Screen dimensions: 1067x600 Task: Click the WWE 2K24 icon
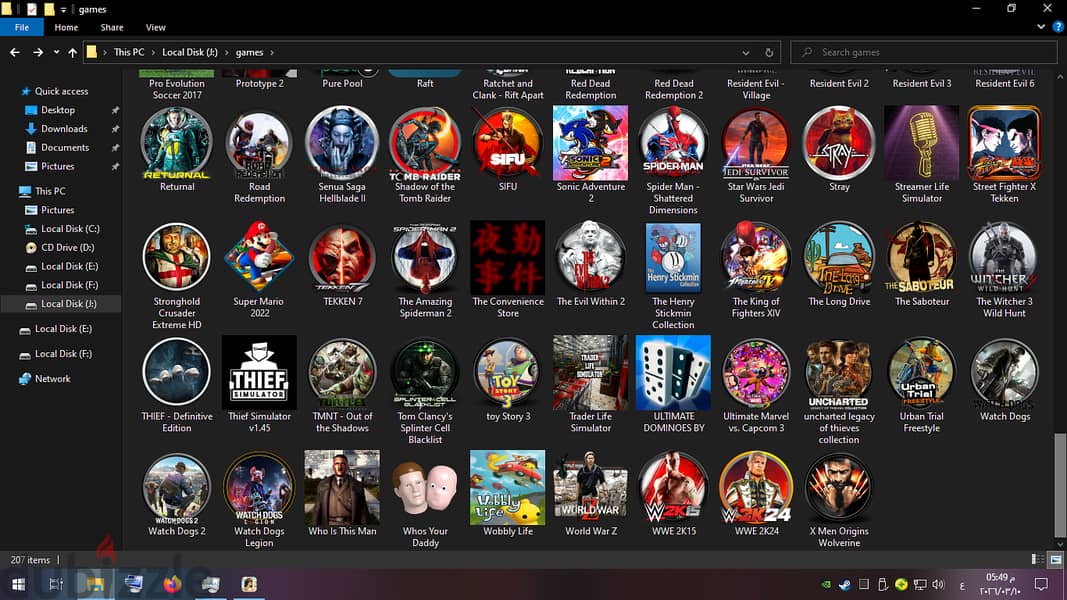(756, 487)
